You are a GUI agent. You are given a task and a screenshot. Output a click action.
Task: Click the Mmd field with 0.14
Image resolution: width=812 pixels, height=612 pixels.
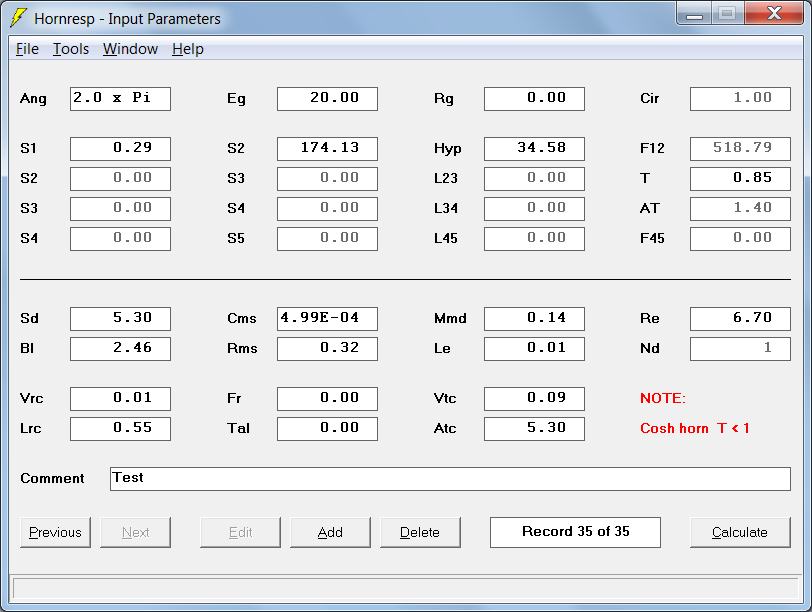(534, 319)
